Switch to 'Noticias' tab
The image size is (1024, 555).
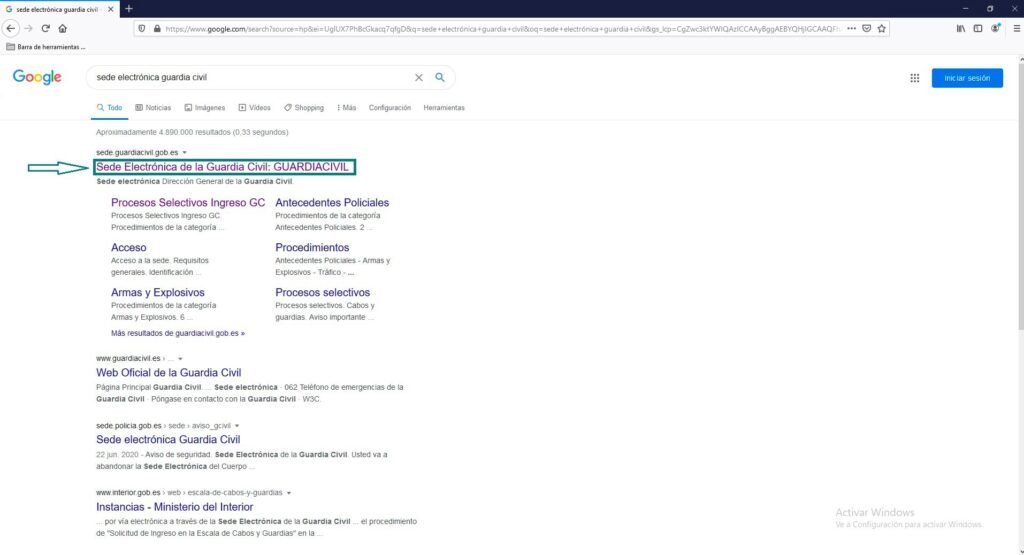click(153, 108)
